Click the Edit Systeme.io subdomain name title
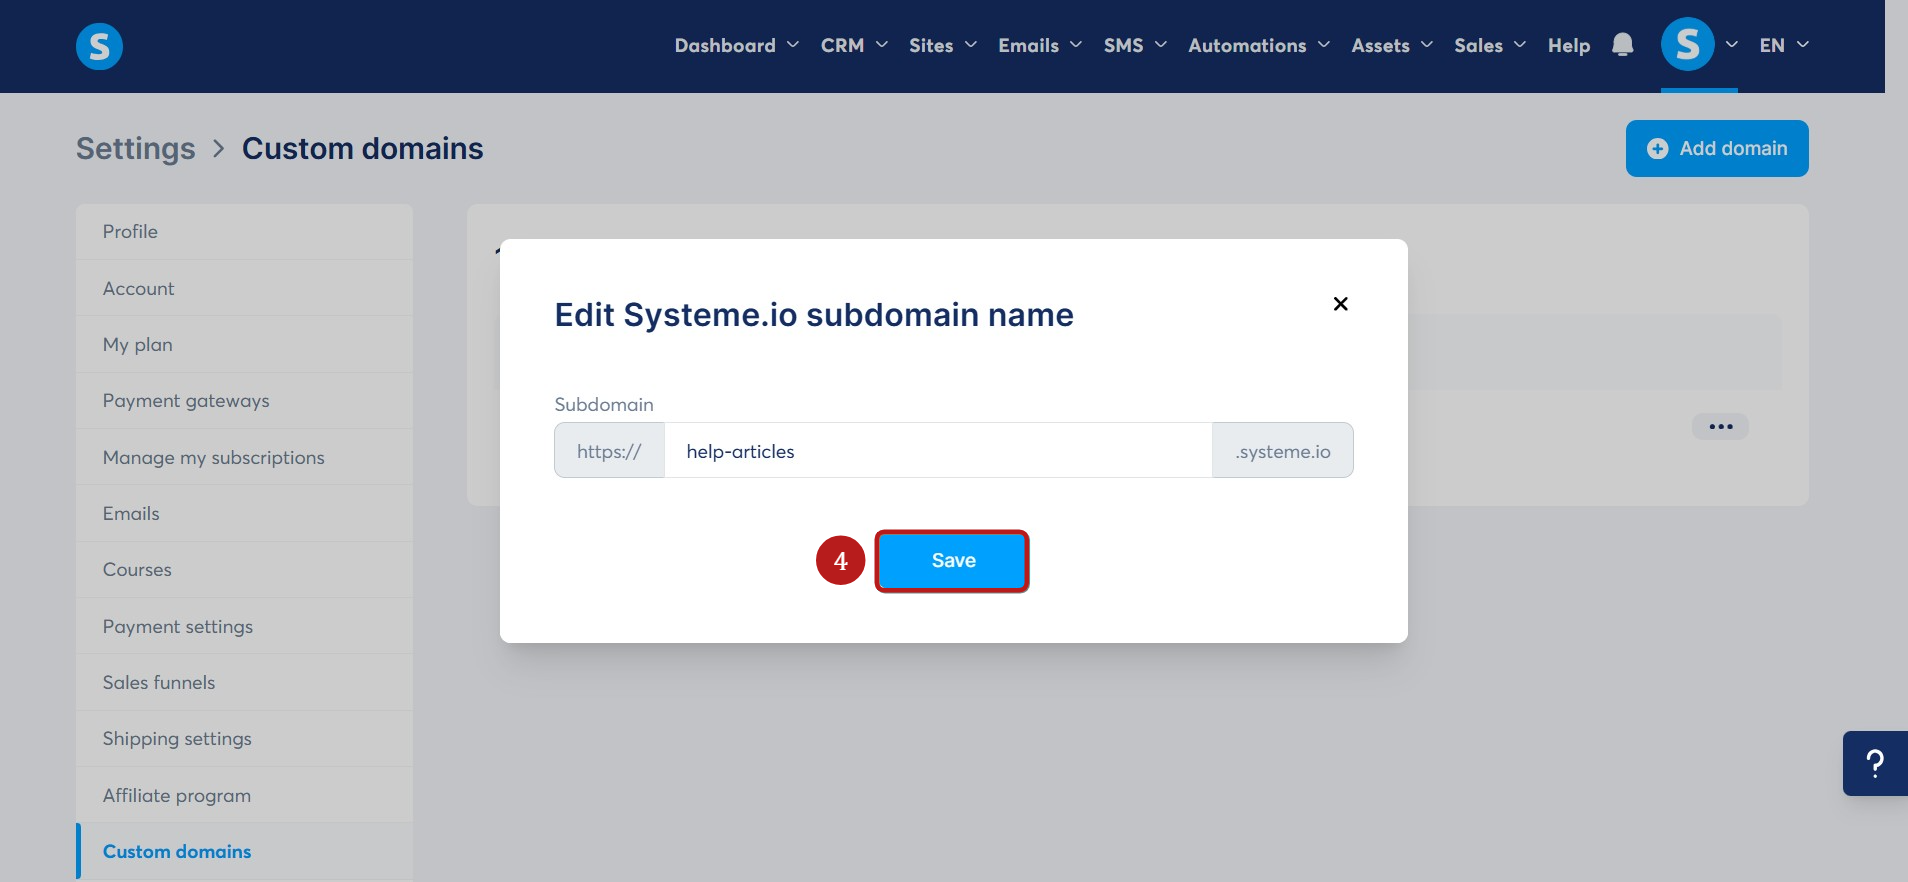The height and width of the screenshot is (882, 1908). pyautogui.click(x=814, y=315)
